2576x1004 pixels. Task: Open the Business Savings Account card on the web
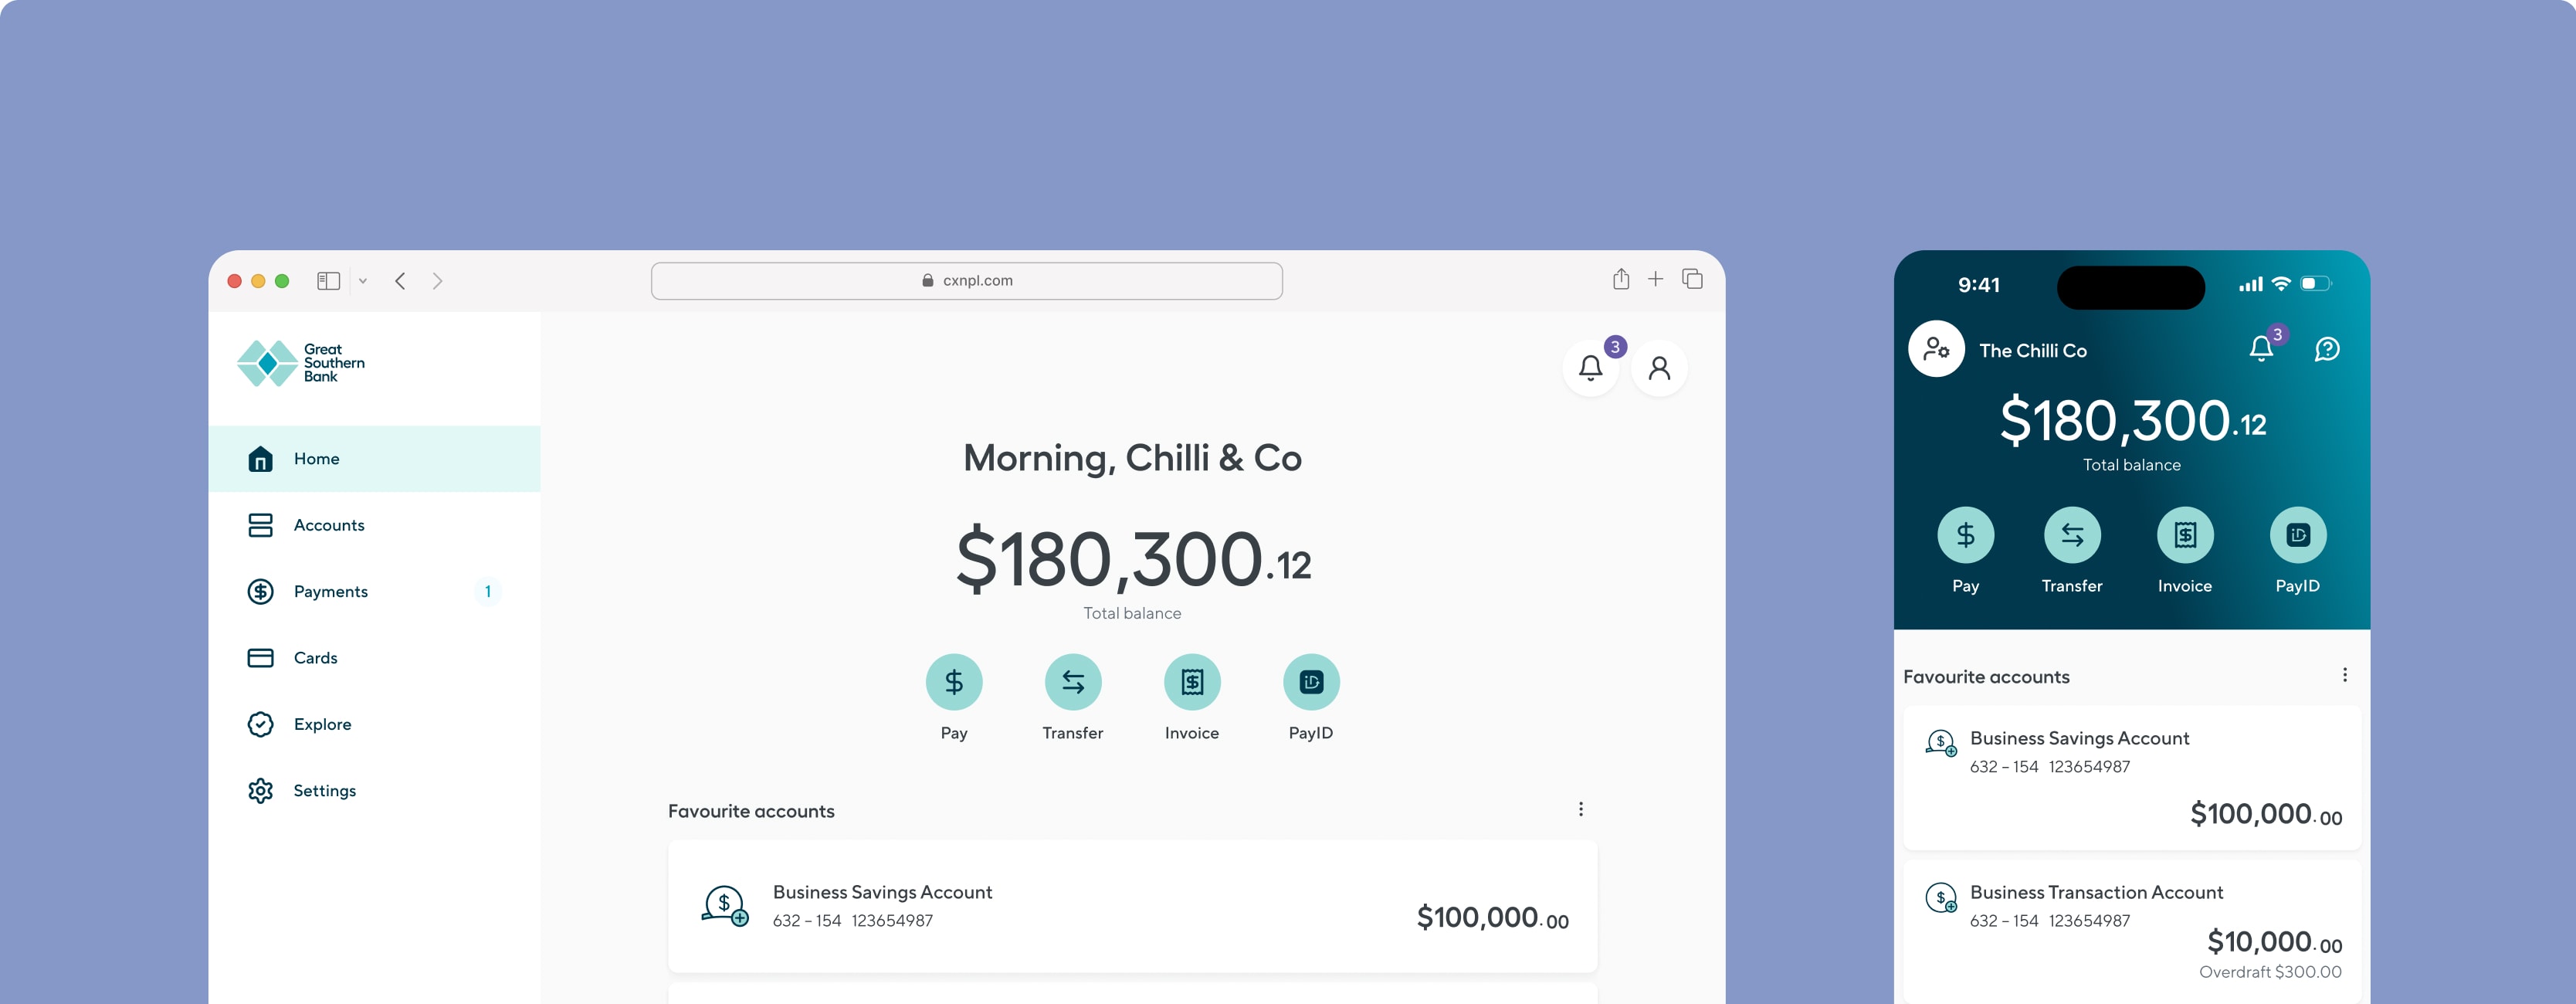[1131, 906]
